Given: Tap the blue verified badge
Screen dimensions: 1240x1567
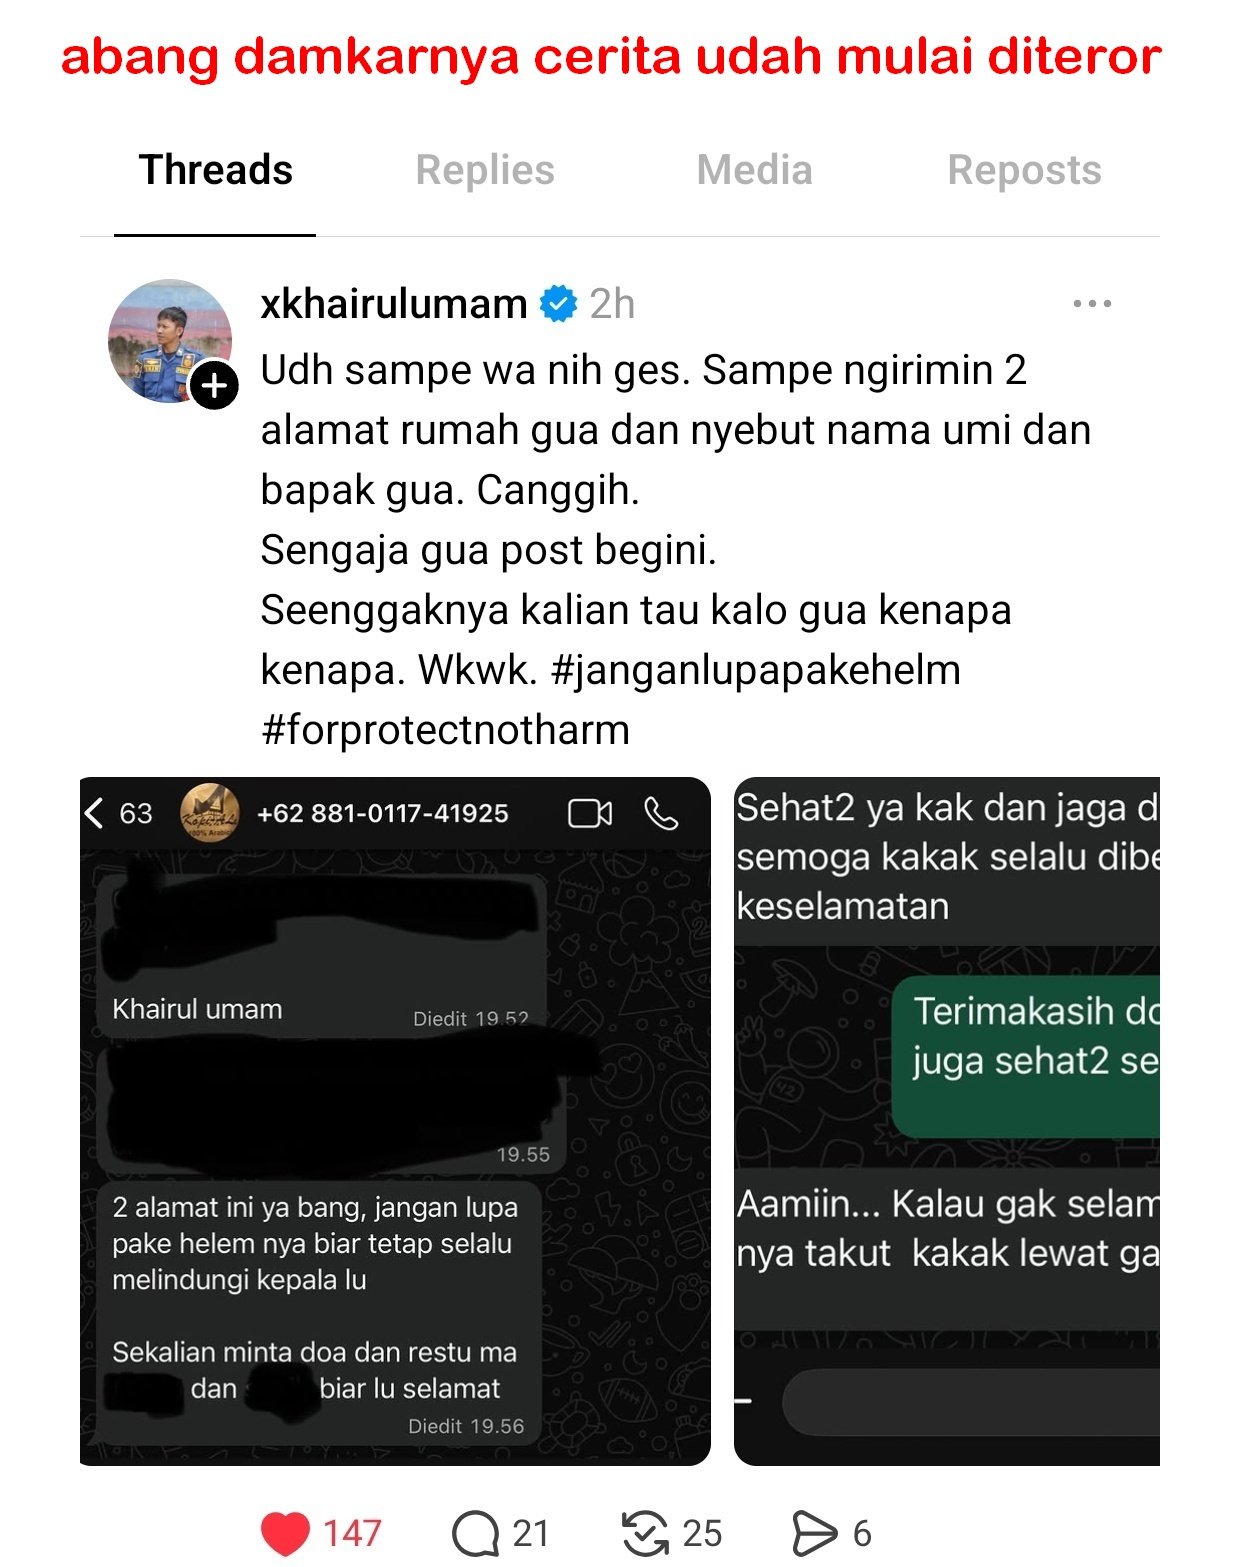Looking at the screenshot, I should (x=558, y=303).
